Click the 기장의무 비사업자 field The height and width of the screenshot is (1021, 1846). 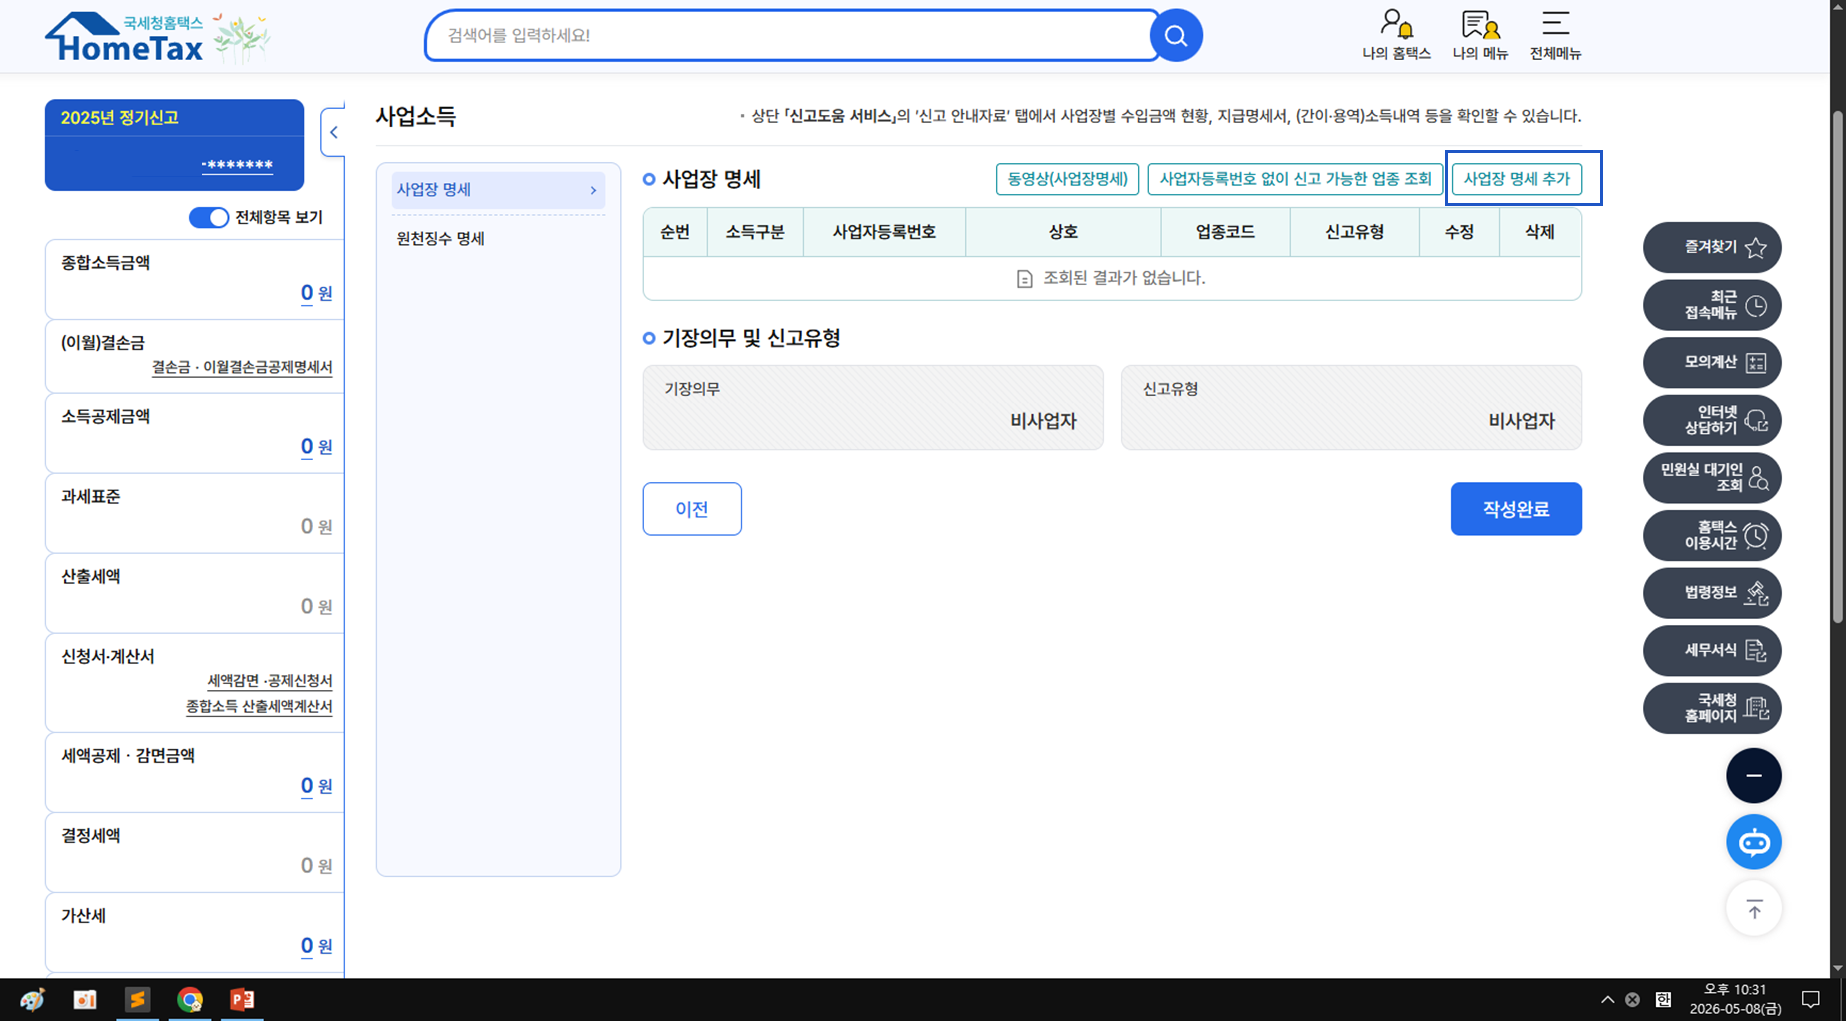point(873,407)
